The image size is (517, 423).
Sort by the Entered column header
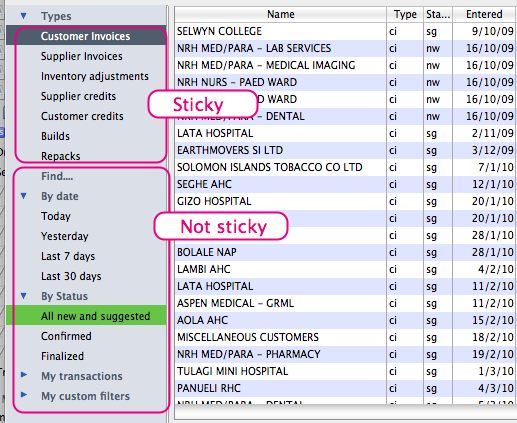(x=484, y=14)
